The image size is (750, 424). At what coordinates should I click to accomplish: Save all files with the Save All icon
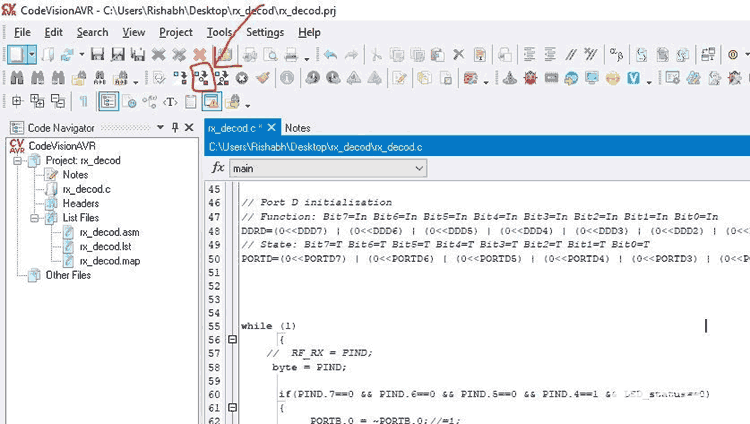point(138,55)
